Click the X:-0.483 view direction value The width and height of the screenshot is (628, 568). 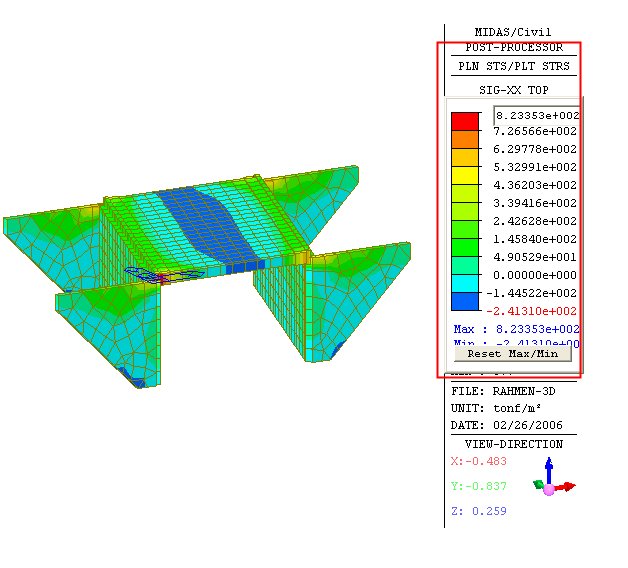(480, 461)
